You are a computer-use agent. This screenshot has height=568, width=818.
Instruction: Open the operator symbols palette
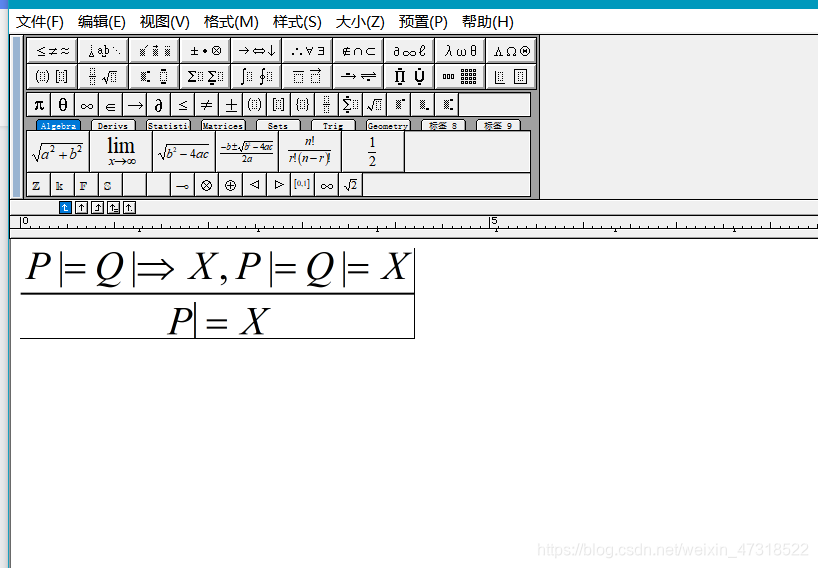pos(205,51)
